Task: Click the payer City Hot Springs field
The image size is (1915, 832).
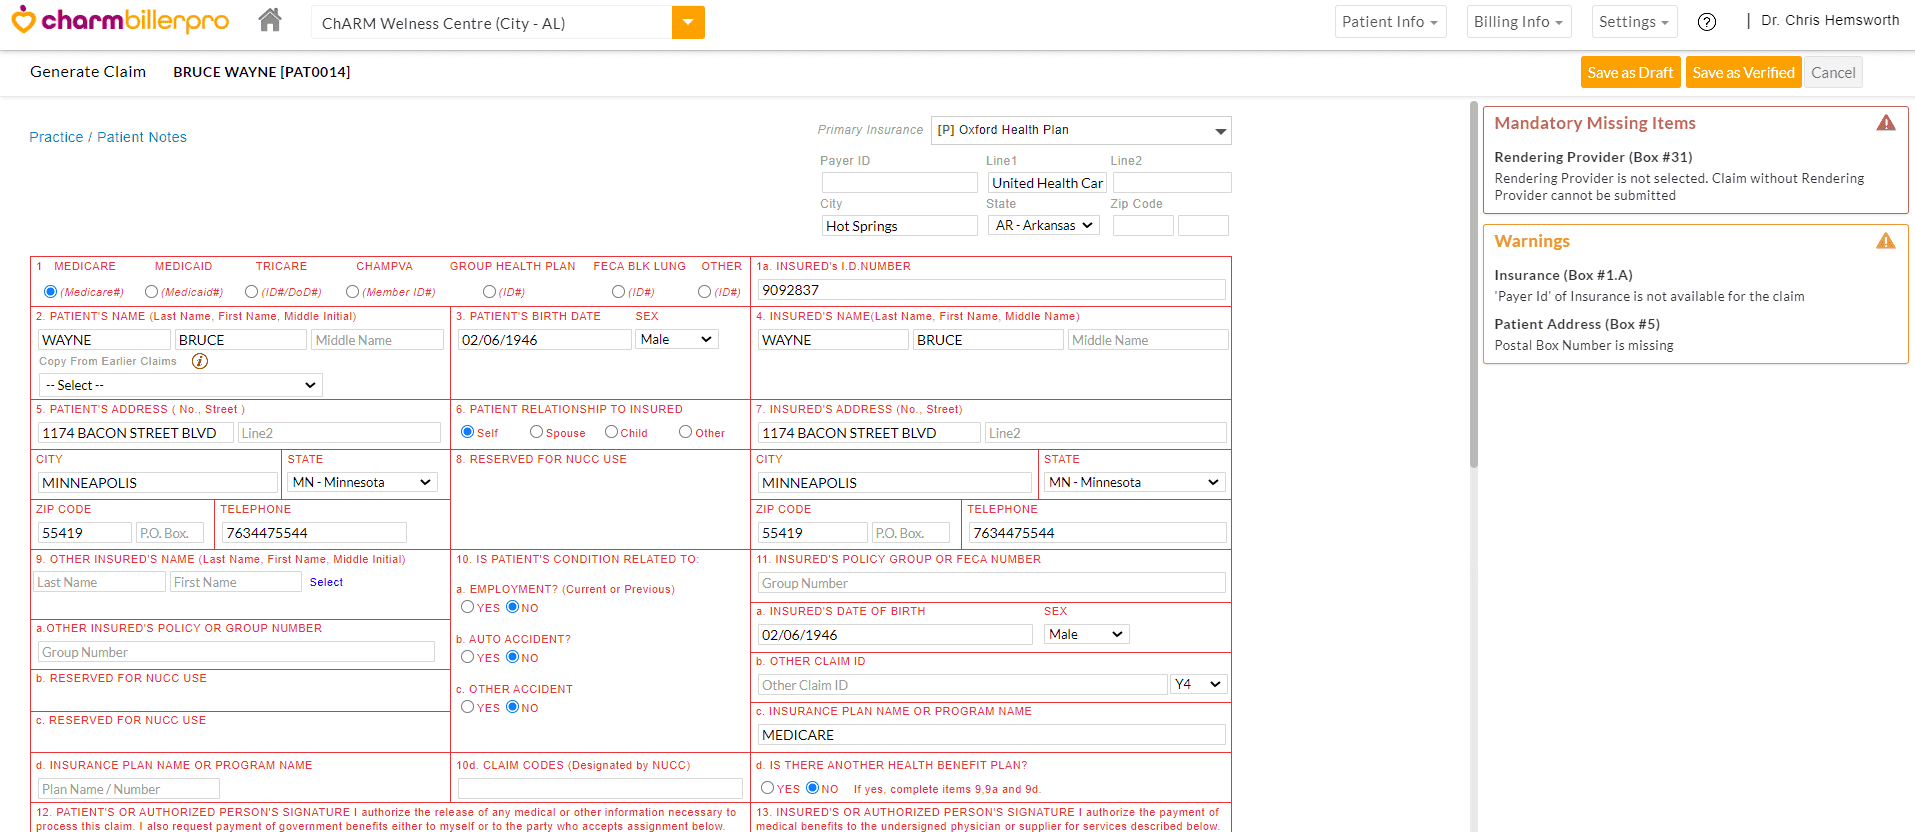Action: [899, 226]
